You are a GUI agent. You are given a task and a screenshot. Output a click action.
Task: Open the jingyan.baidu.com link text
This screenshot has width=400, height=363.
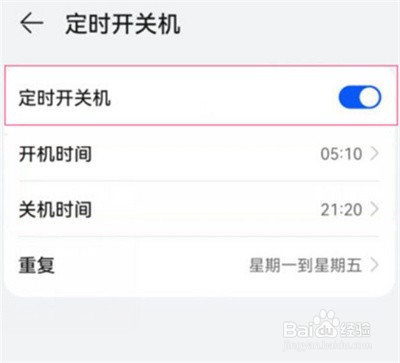(x=327, y=344)
